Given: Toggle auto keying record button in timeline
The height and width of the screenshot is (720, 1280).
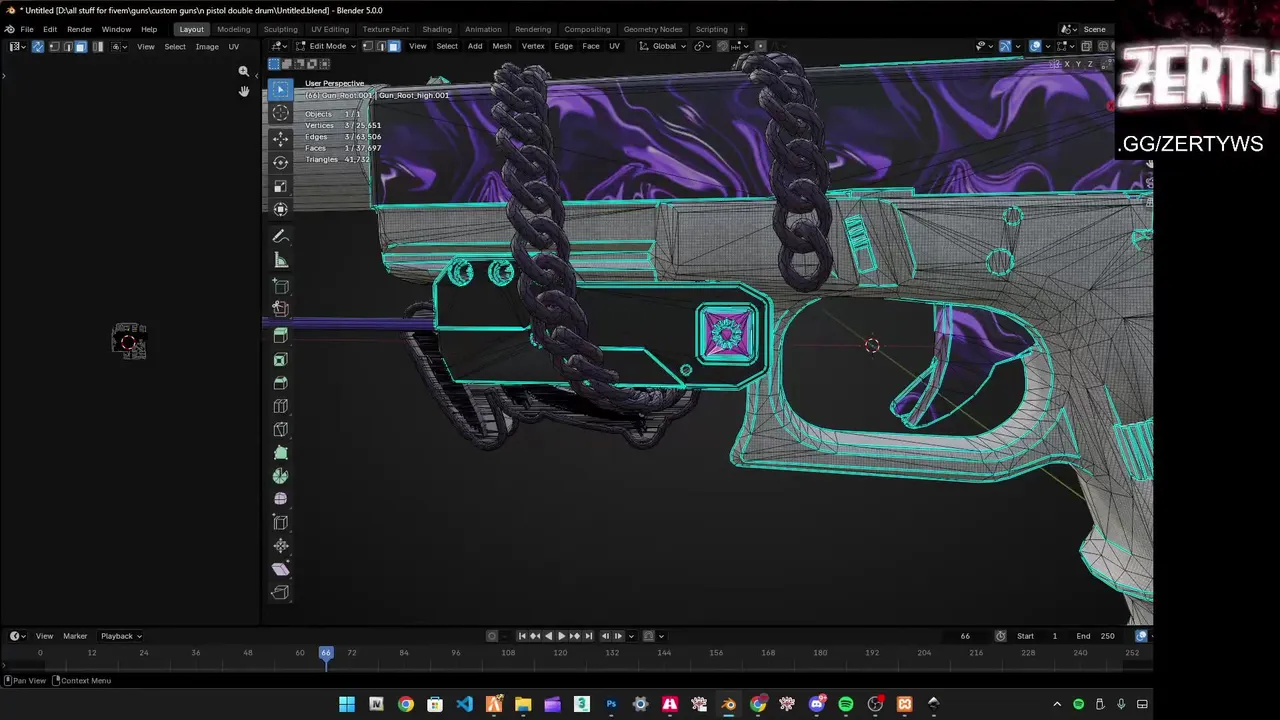Looking at the screenshot, I should pos(492,636).
